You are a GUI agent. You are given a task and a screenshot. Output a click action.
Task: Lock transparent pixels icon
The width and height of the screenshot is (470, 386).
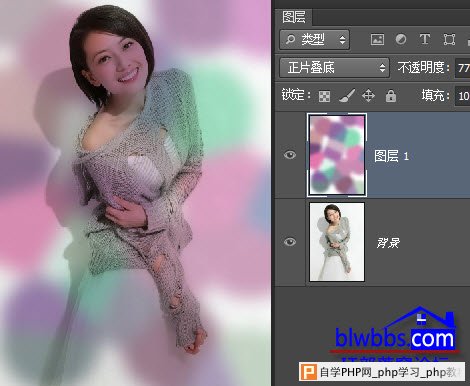pyautogui.click(x=324, y=96)
